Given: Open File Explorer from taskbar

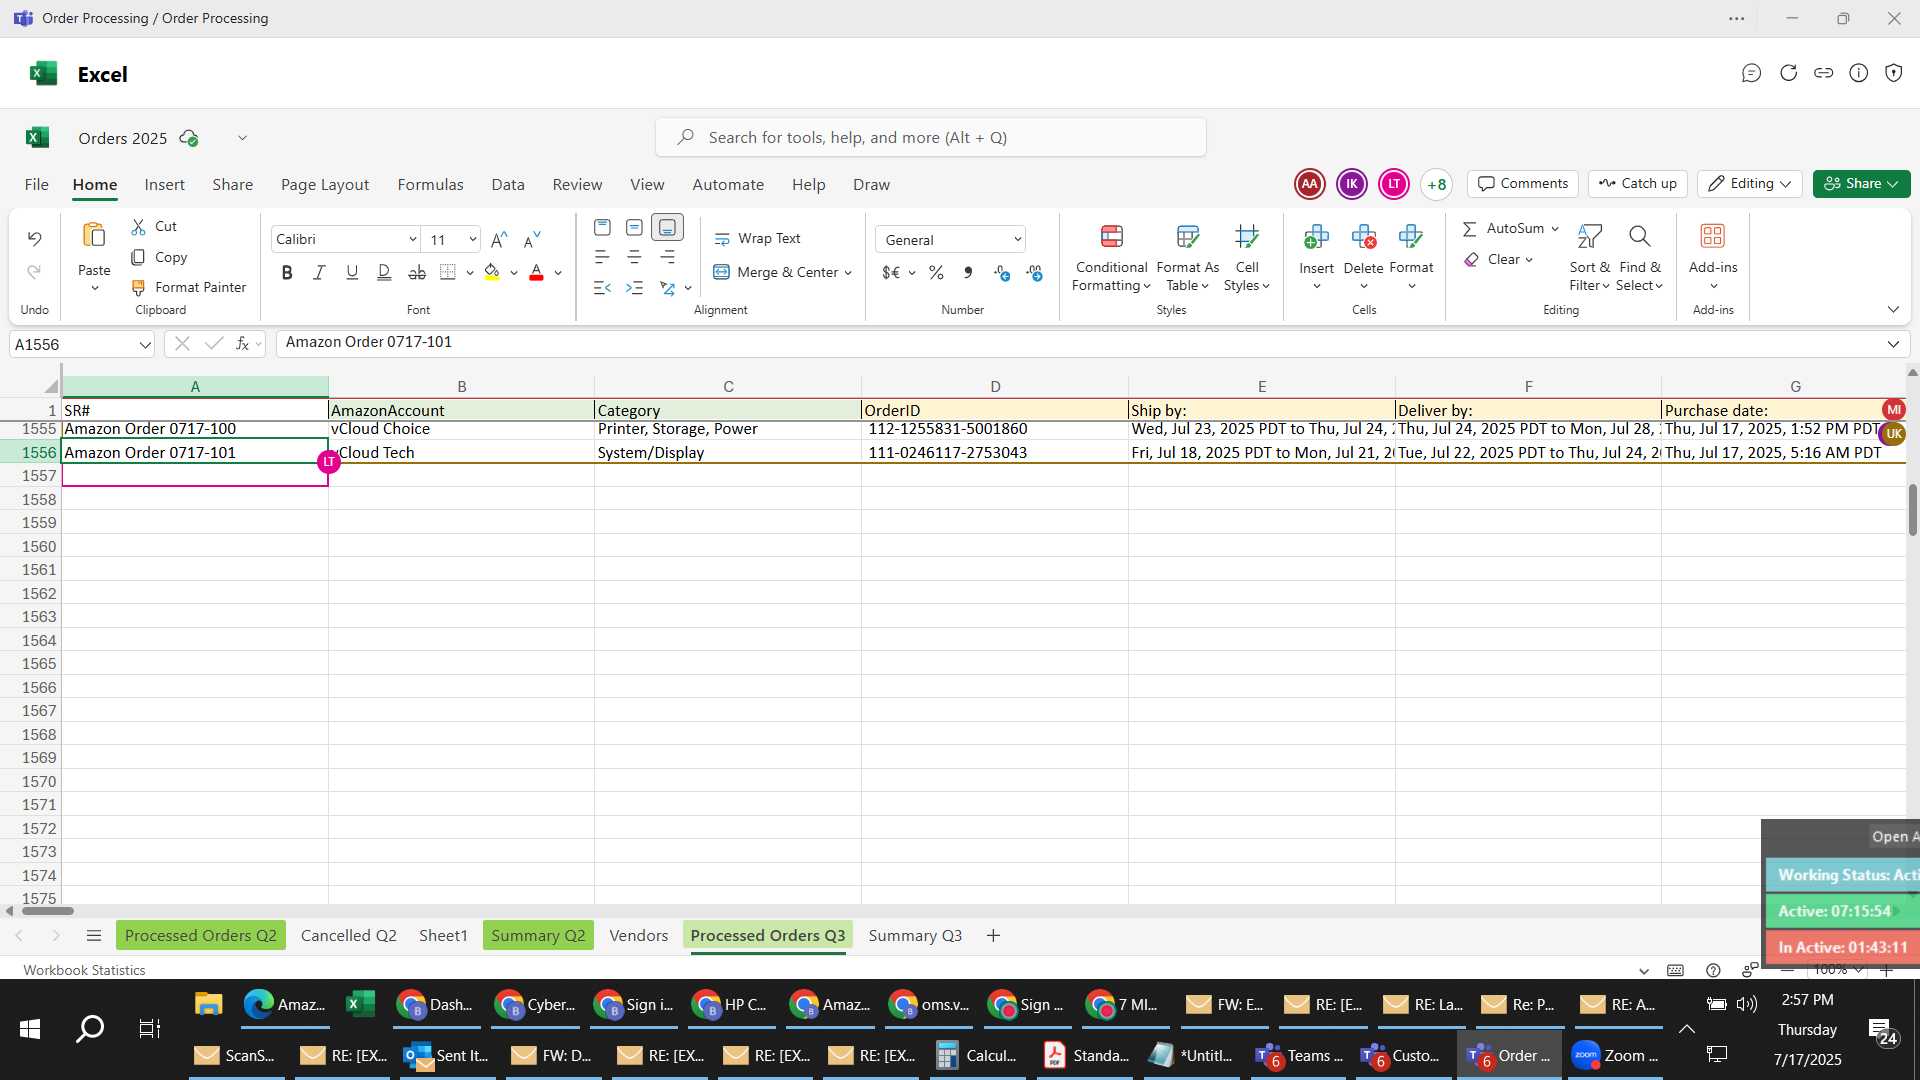Looking at the screenshot, I should tap(208, 1004).
